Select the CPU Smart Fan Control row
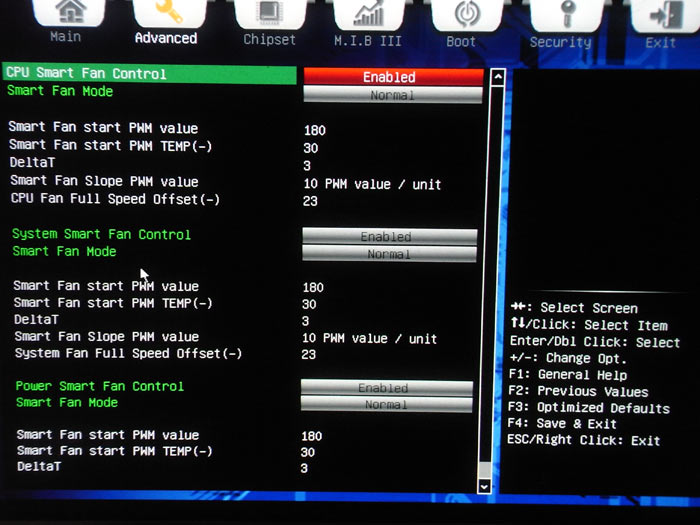The height and width of the screenshot is (525, 700). pos(150,74)
